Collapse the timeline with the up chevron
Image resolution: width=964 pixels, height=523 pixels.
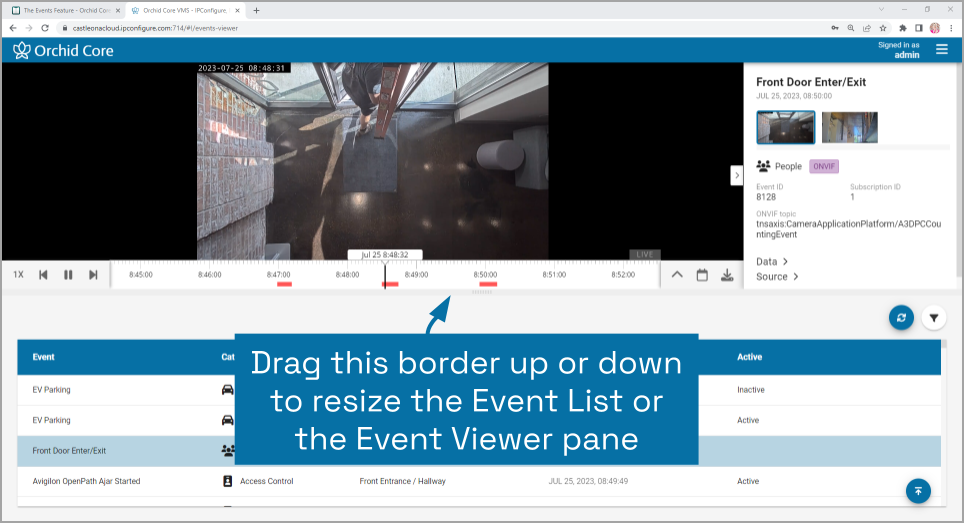pos(677,275)
